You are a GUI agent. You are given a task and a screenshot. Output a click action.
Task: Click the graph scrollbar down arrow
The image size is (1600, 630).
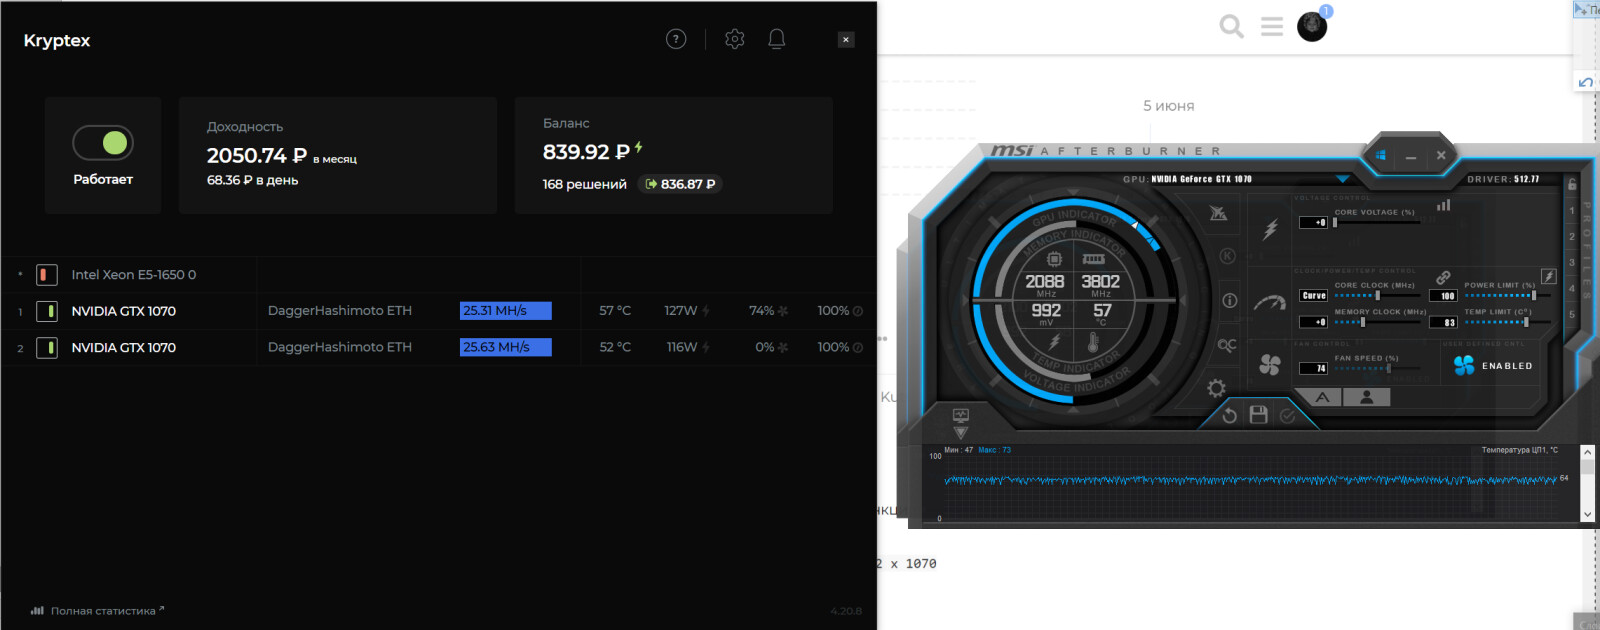tap(1587, 514)
